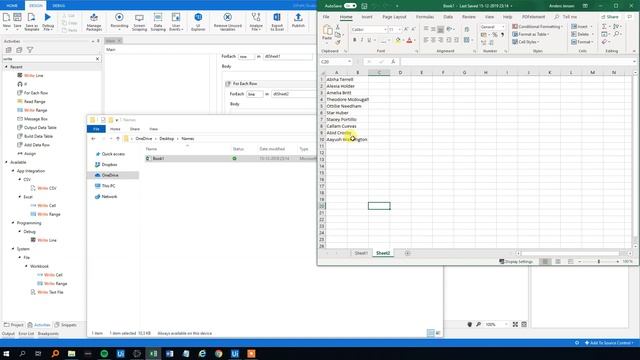This screenshot has width=640, height=360.
Task: Open the Excel Name Box dropdown
Action: pyautogui.click(x=349, y=62)
